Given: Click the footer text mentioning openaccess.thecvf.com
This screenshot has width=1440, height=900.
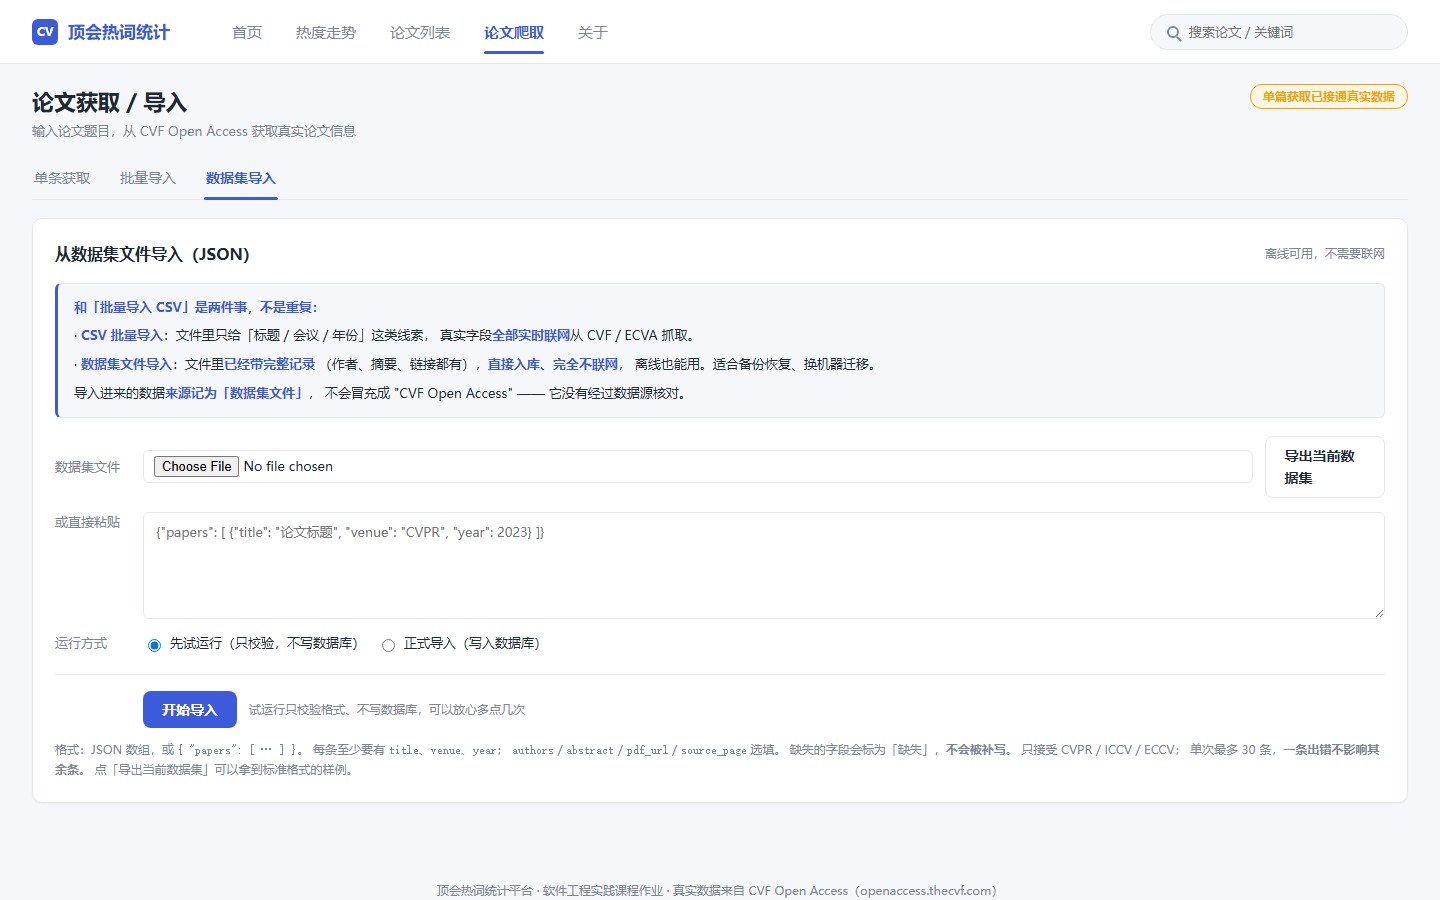Looking at the screenshot, I should (716, 890).
